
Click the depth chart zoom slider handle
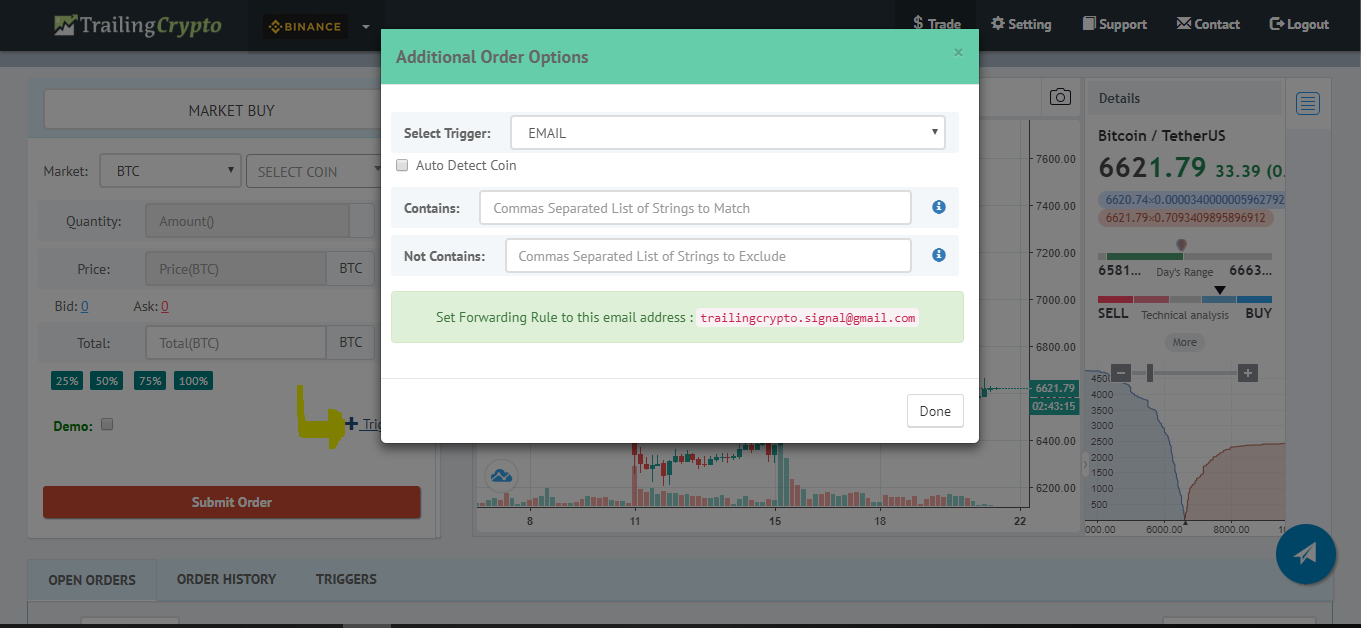coord(1150,373)
